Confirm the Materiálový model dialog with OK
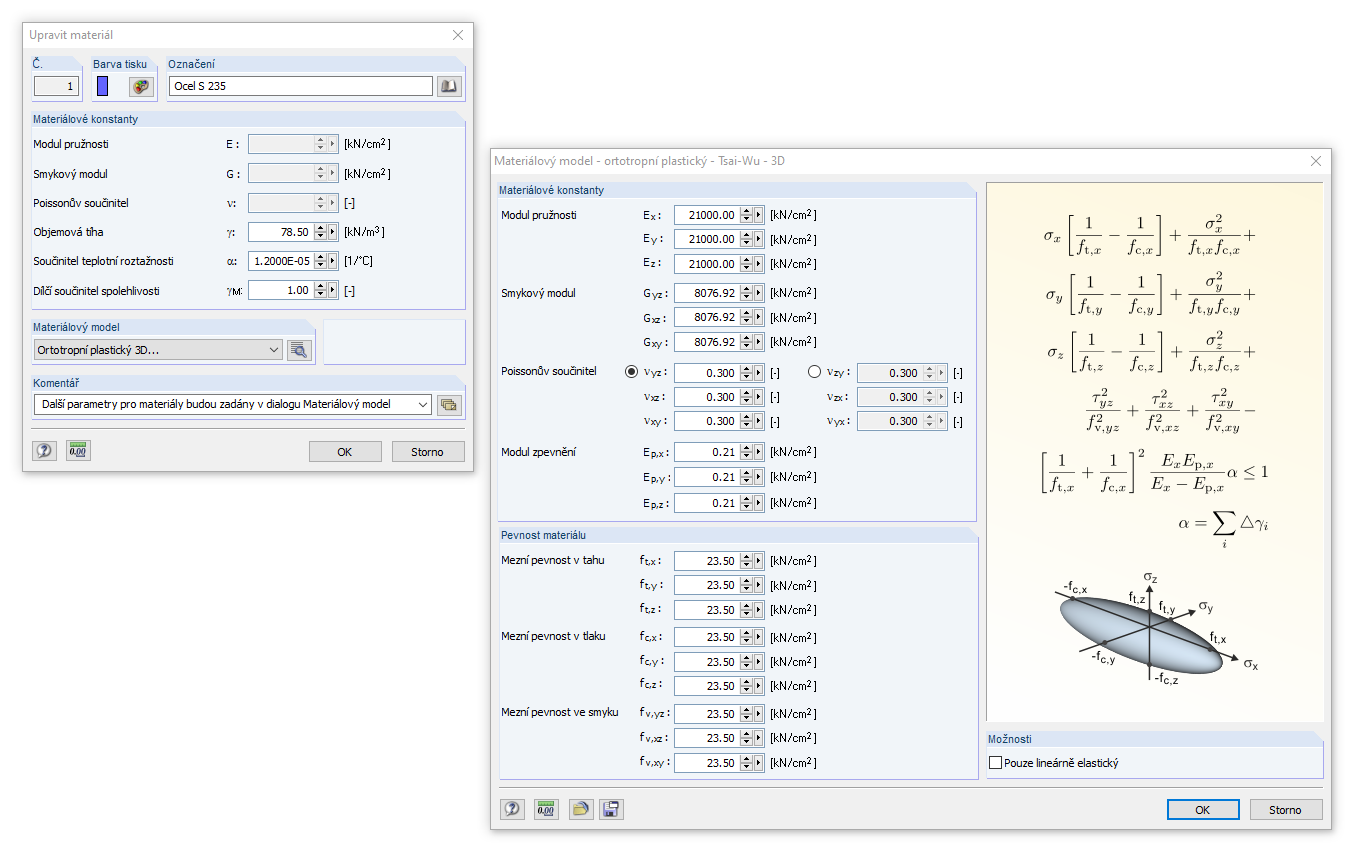This screenshot has height=854, width=1356. click(x=1203, y=810)
